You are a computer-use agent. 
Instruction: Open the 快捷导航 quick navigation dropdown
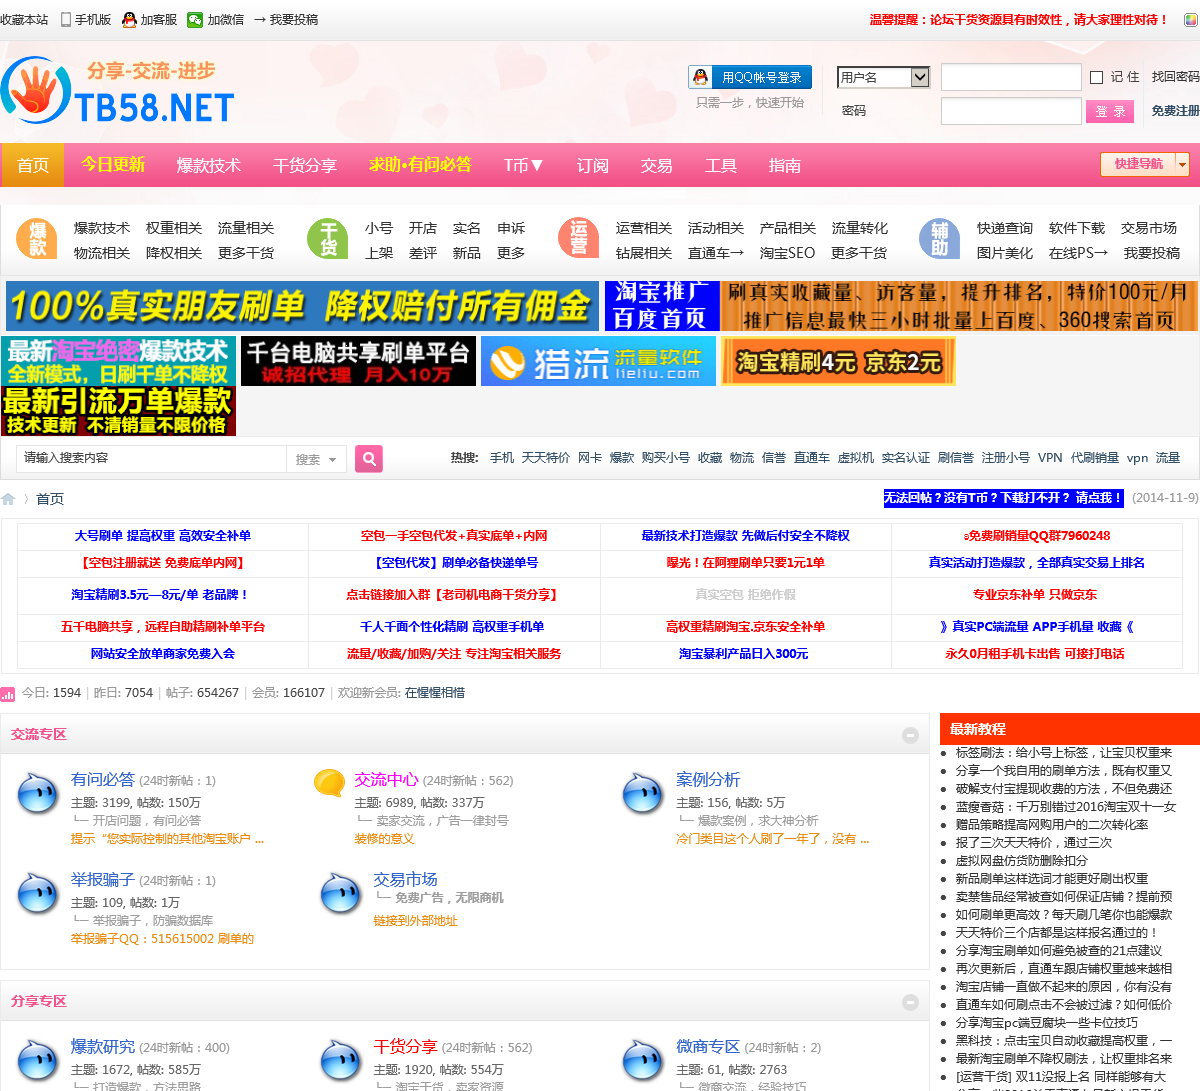click(x=1145, y=164)
